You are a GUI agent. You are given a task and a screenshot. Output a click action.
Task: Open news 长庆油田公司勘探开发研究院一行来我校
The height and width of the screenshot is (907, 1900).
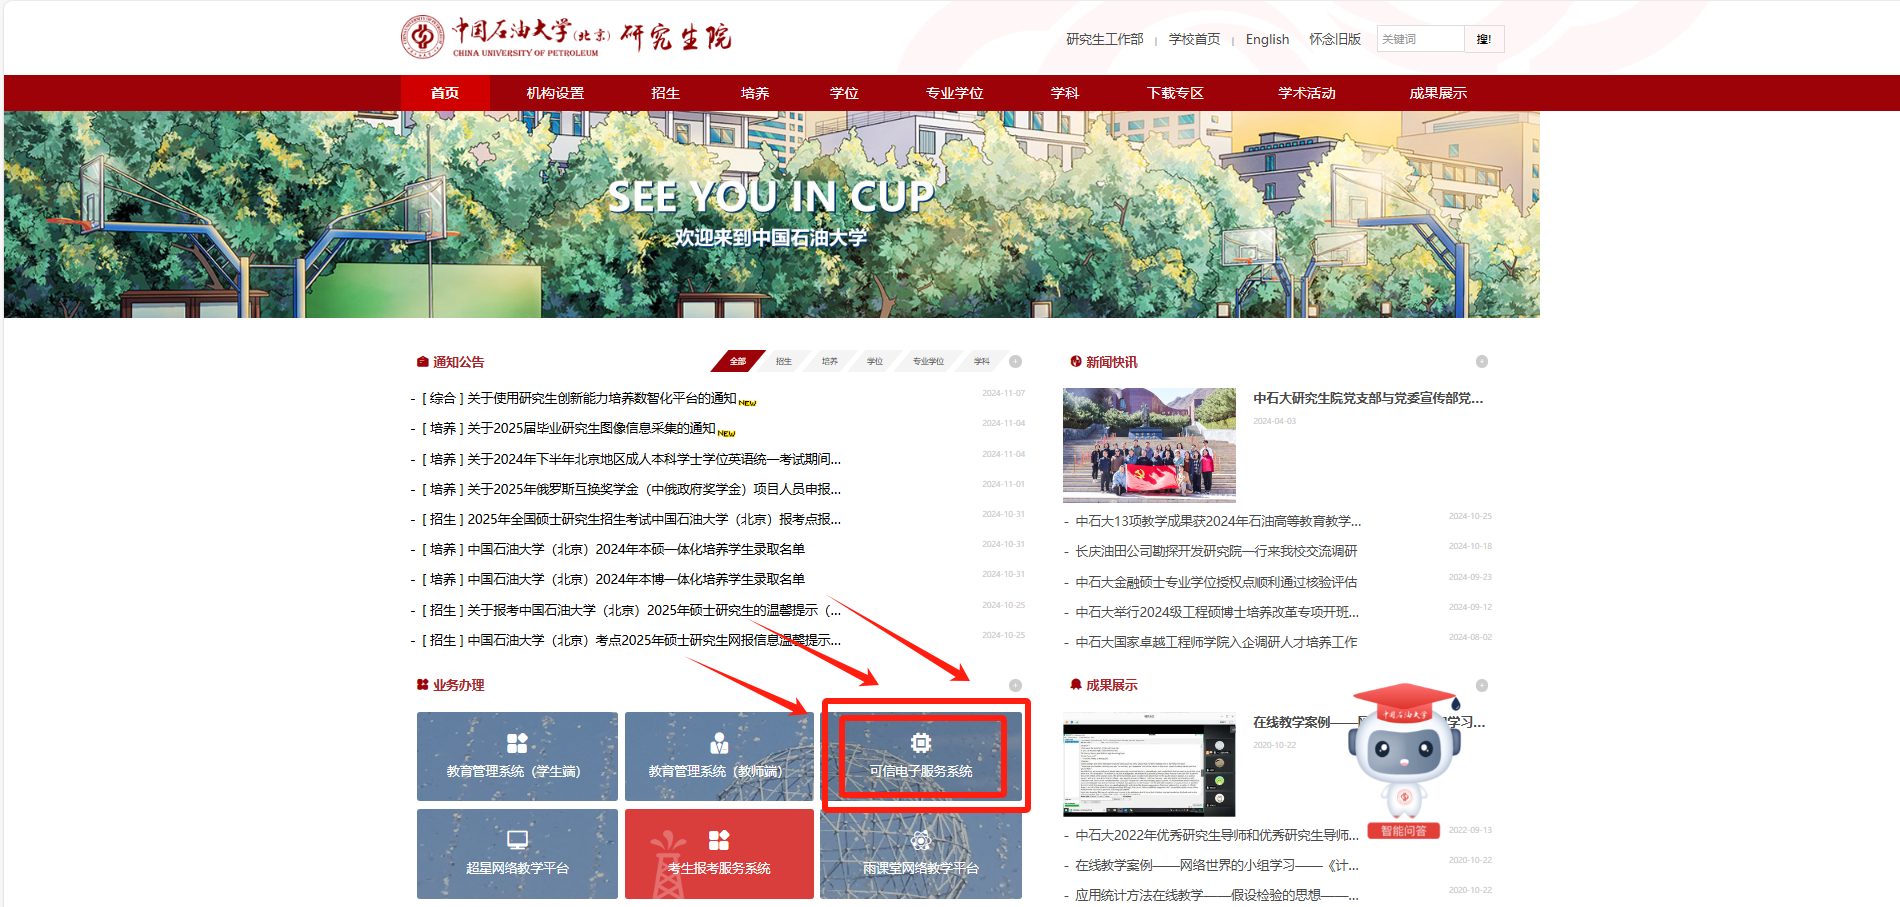[x=1216, y=551]
